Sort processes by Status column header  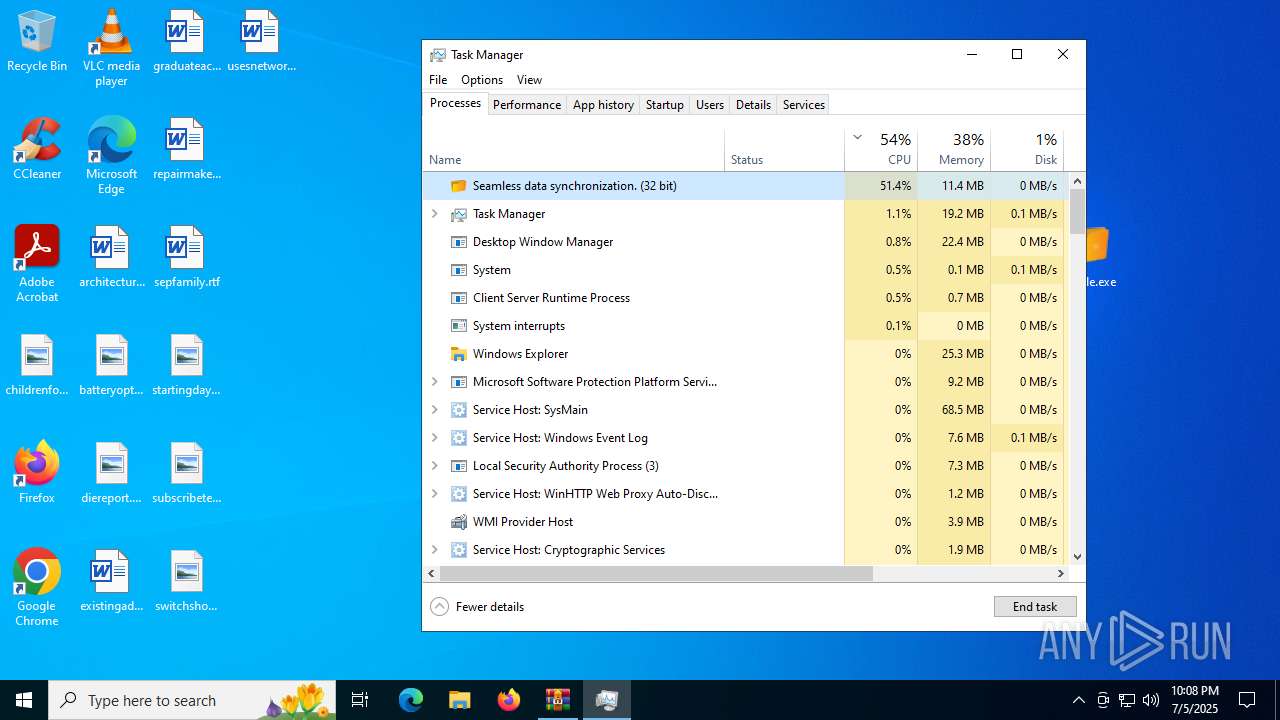(785, 148)
